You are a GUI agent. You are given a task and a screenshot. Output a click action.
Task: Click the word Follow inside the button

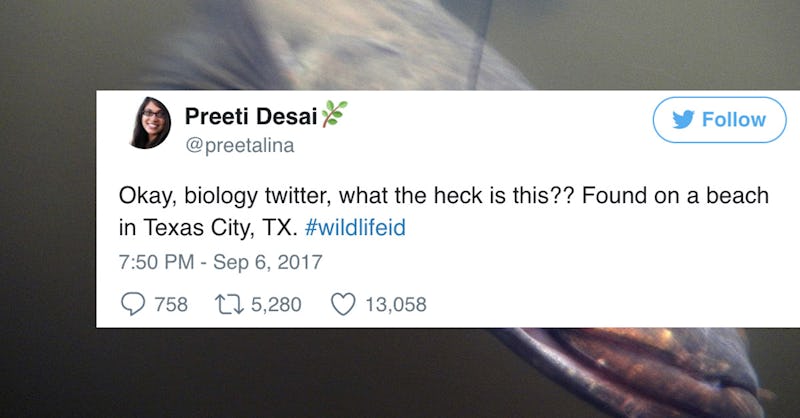click(734, 120)
